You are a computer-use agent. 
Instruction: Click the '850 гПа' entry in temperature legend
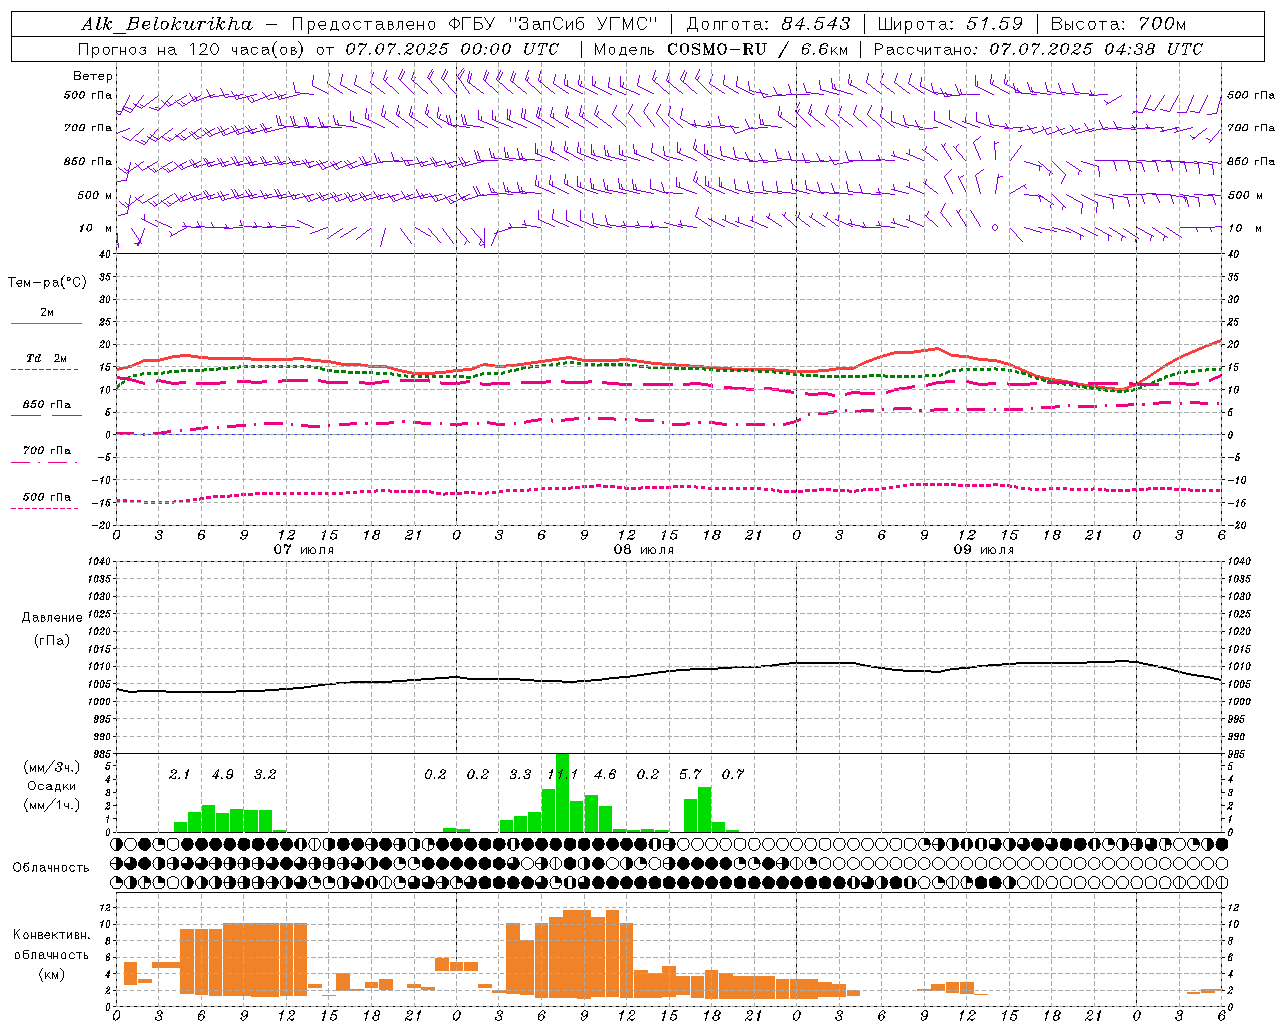[x=46, y=405]
